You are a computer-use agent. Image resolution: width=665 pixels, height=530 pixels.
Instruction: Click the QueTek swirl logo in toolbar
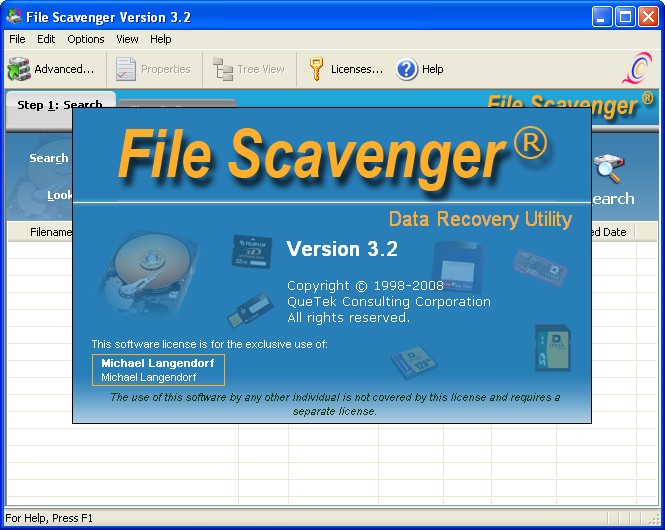[637, 68]
